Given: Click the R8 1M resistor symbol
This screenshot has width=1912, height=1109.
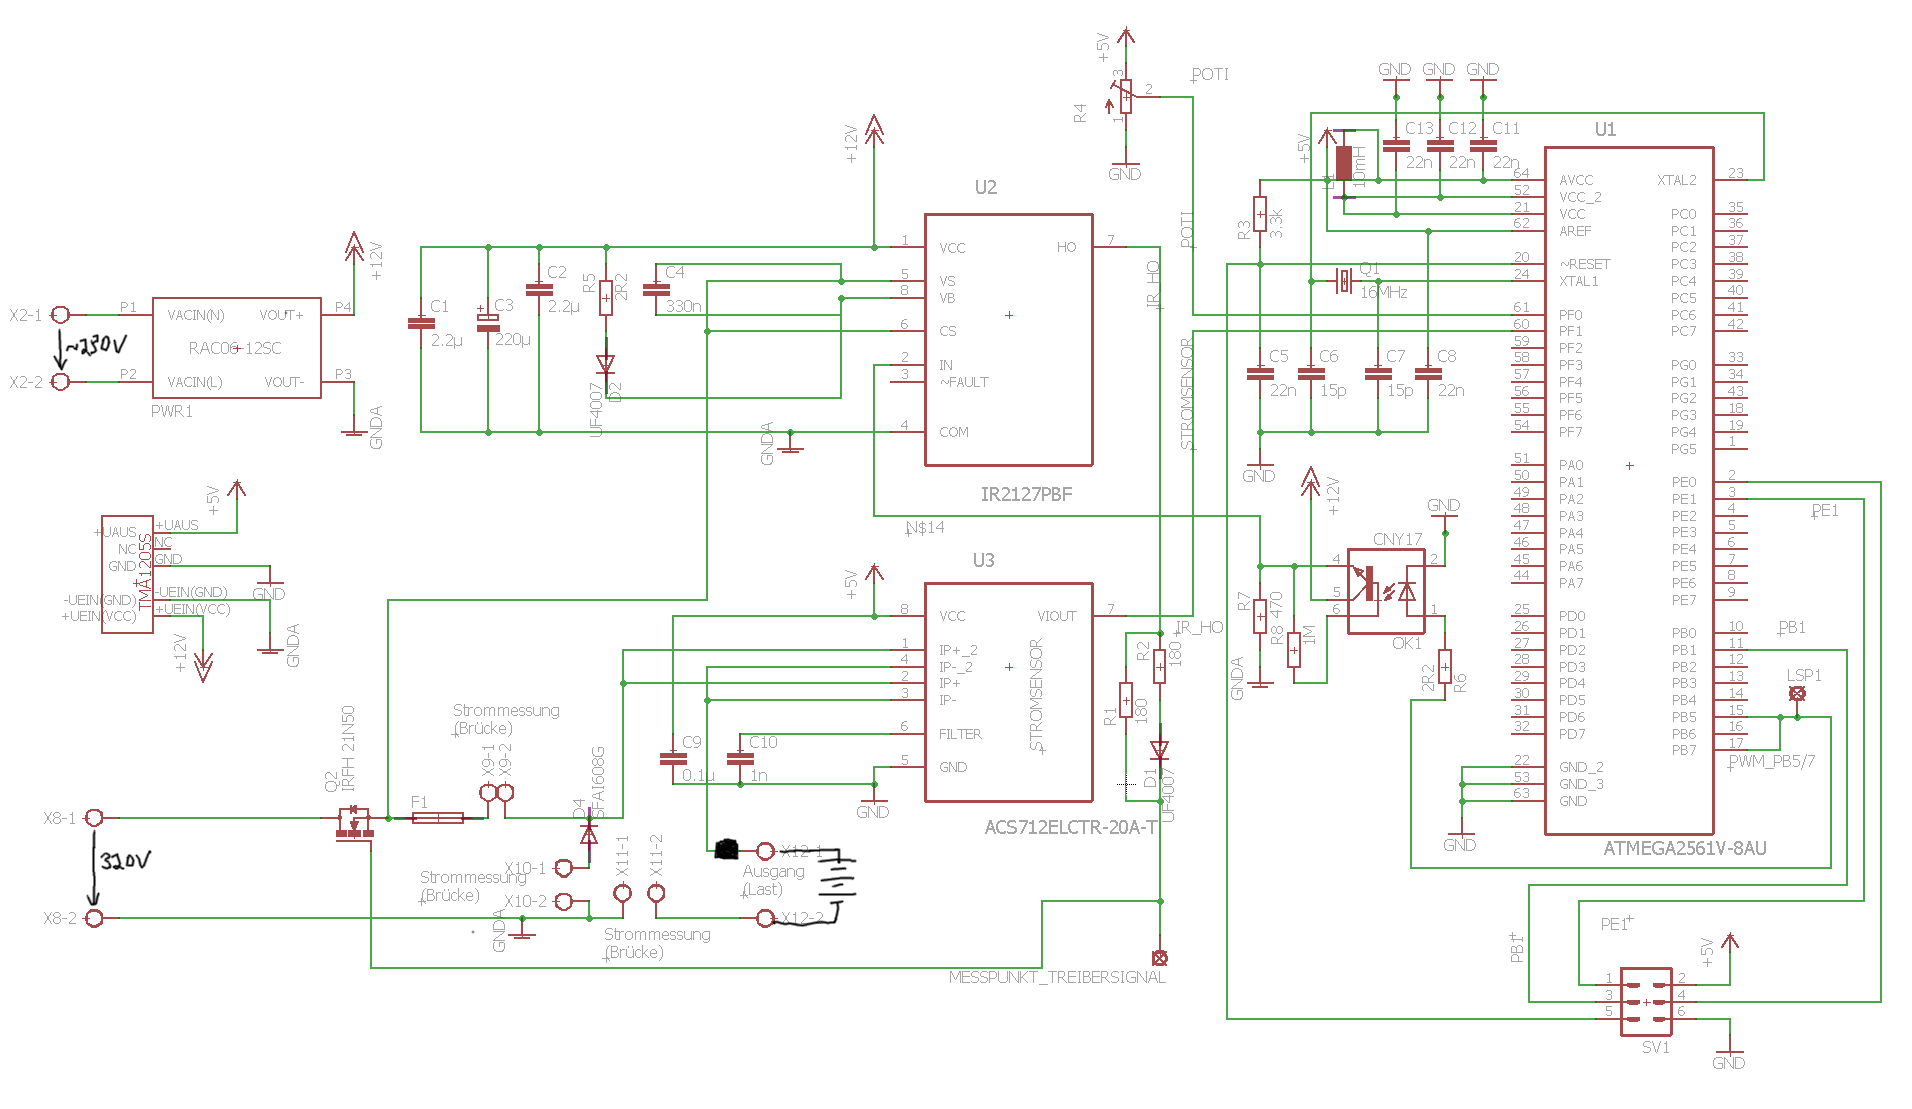Looking at the screenshot, I should 1294,650.
